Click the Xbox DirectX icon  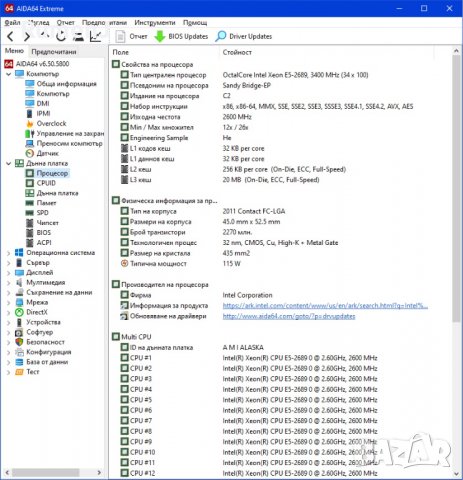point(19,312)
